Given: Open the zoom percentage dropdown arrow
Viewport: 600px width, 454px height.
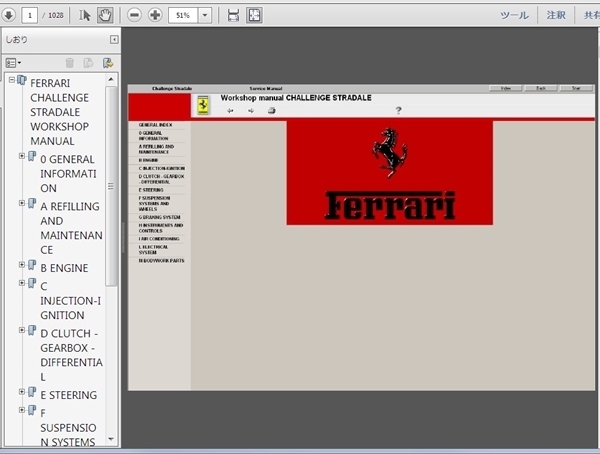Looking at the screenshot, I should pos(205,15).
